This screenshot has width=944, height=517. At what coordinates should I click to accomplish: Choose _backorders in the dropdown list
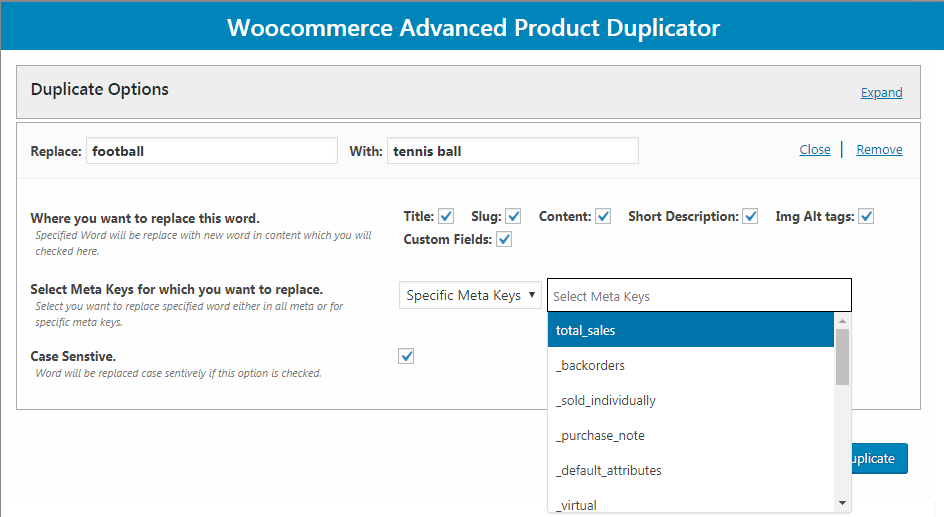tap(691, 365)
